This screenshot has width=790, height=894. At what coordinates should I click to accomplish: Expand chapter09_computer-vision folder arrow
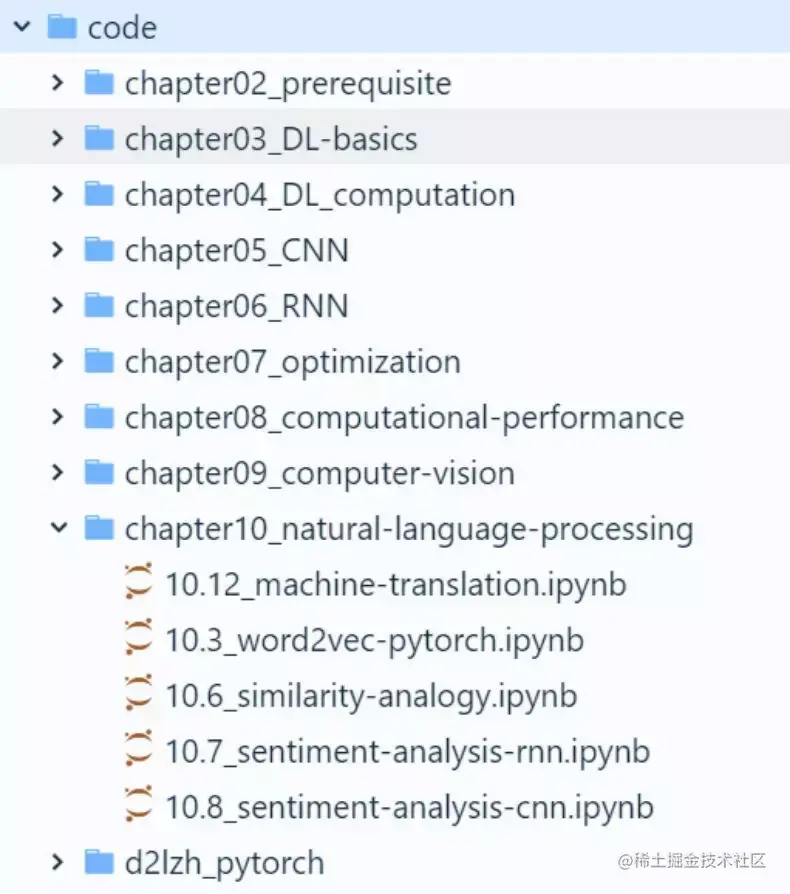58,473
